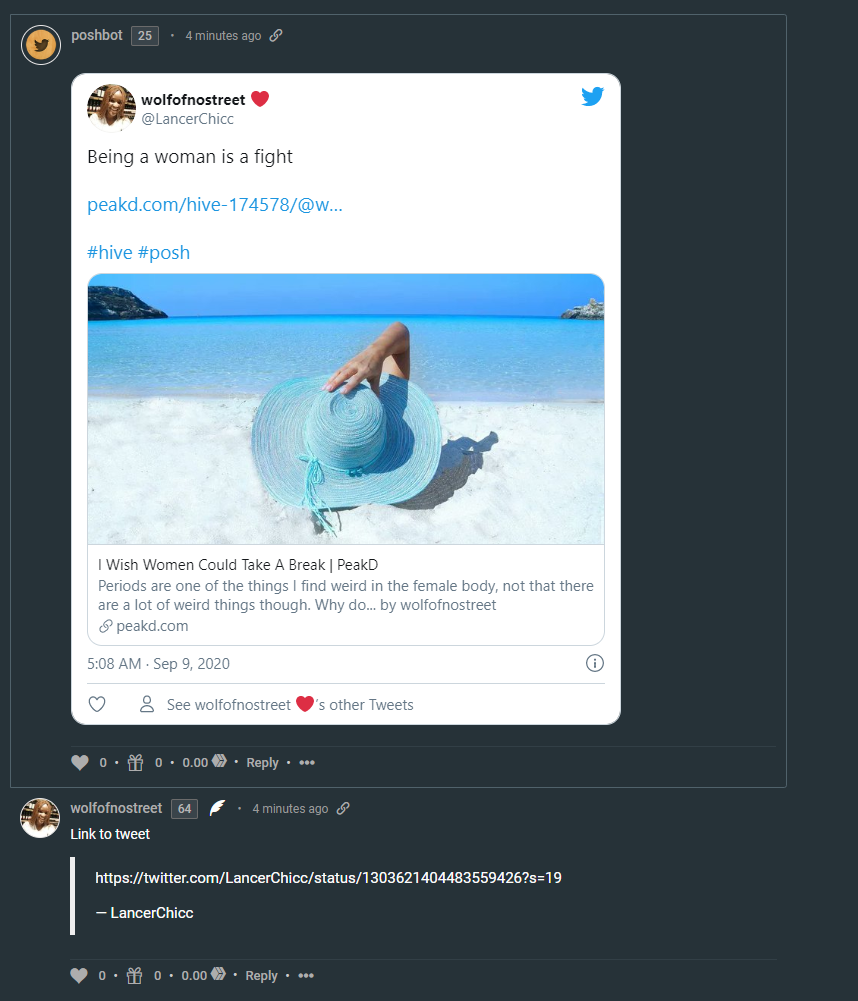Like poshbot's comment with the heart icon
This screenshot has height=1001, width=858.
pos(80,763)
